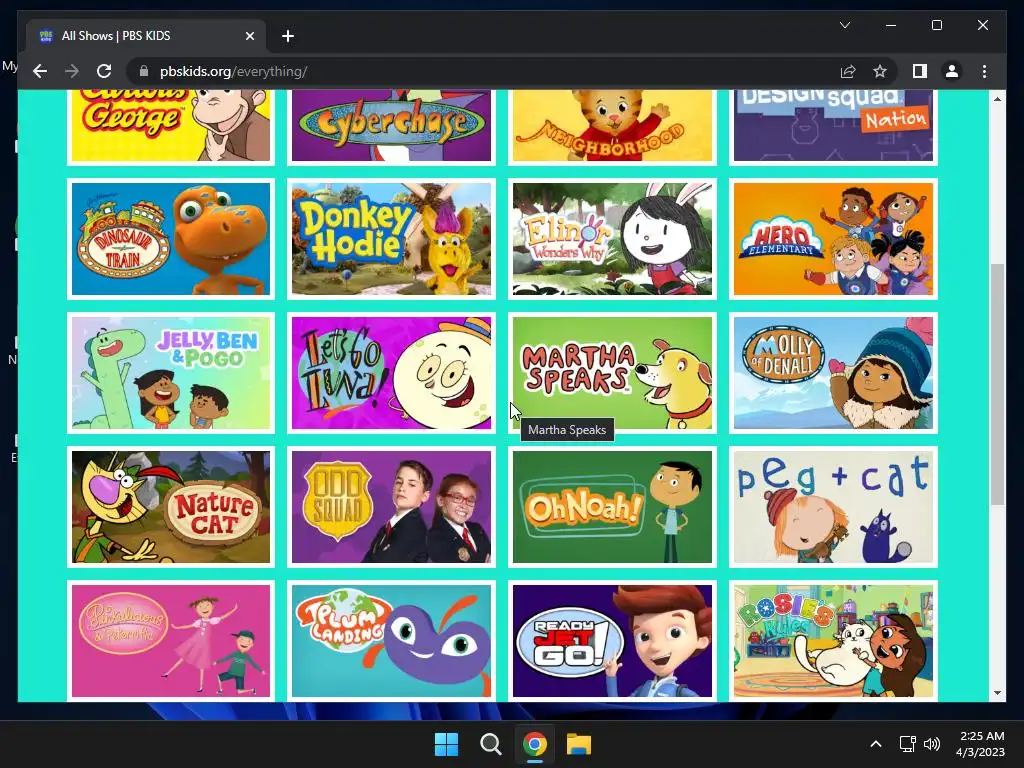Viewport: 1024px width, 768px height.
Task: Open Curious George show
Action: 170,125
